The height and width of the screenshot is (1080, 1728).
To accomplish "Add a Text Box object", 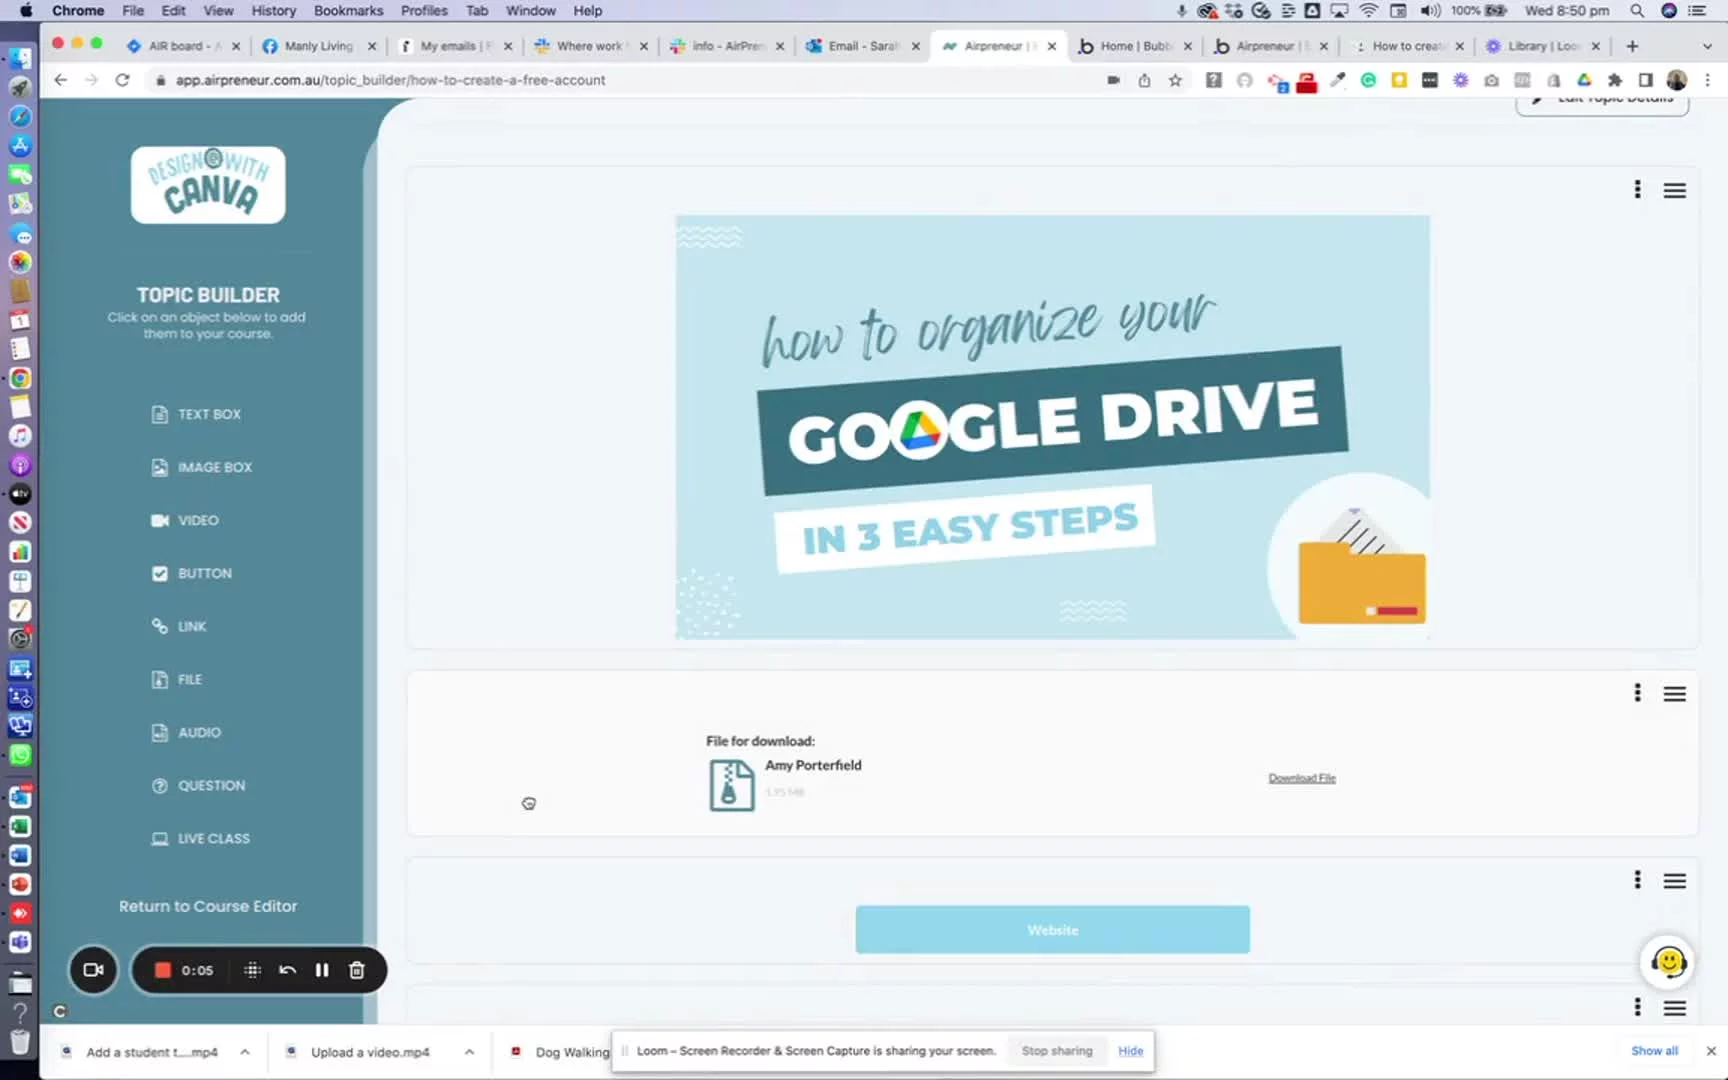I will pyautogui.click(x=196, y=414).
